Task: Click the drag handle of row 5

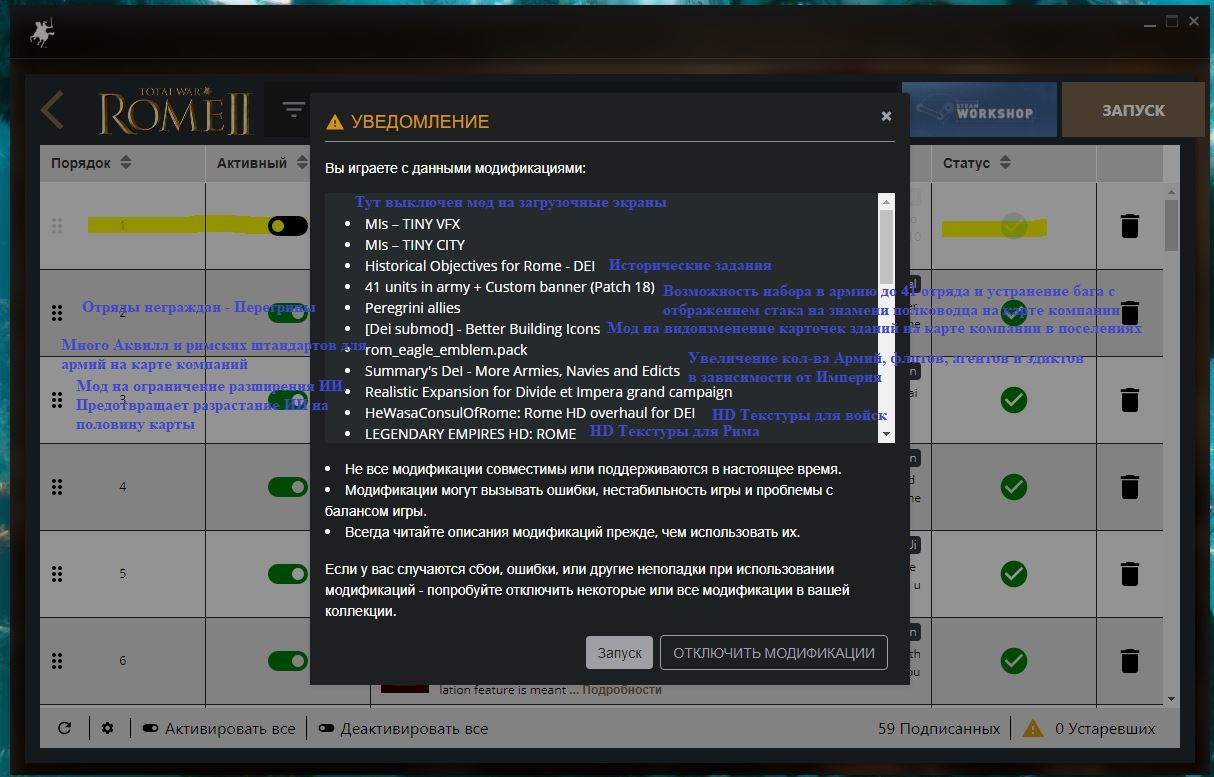Action: [57, 574]
